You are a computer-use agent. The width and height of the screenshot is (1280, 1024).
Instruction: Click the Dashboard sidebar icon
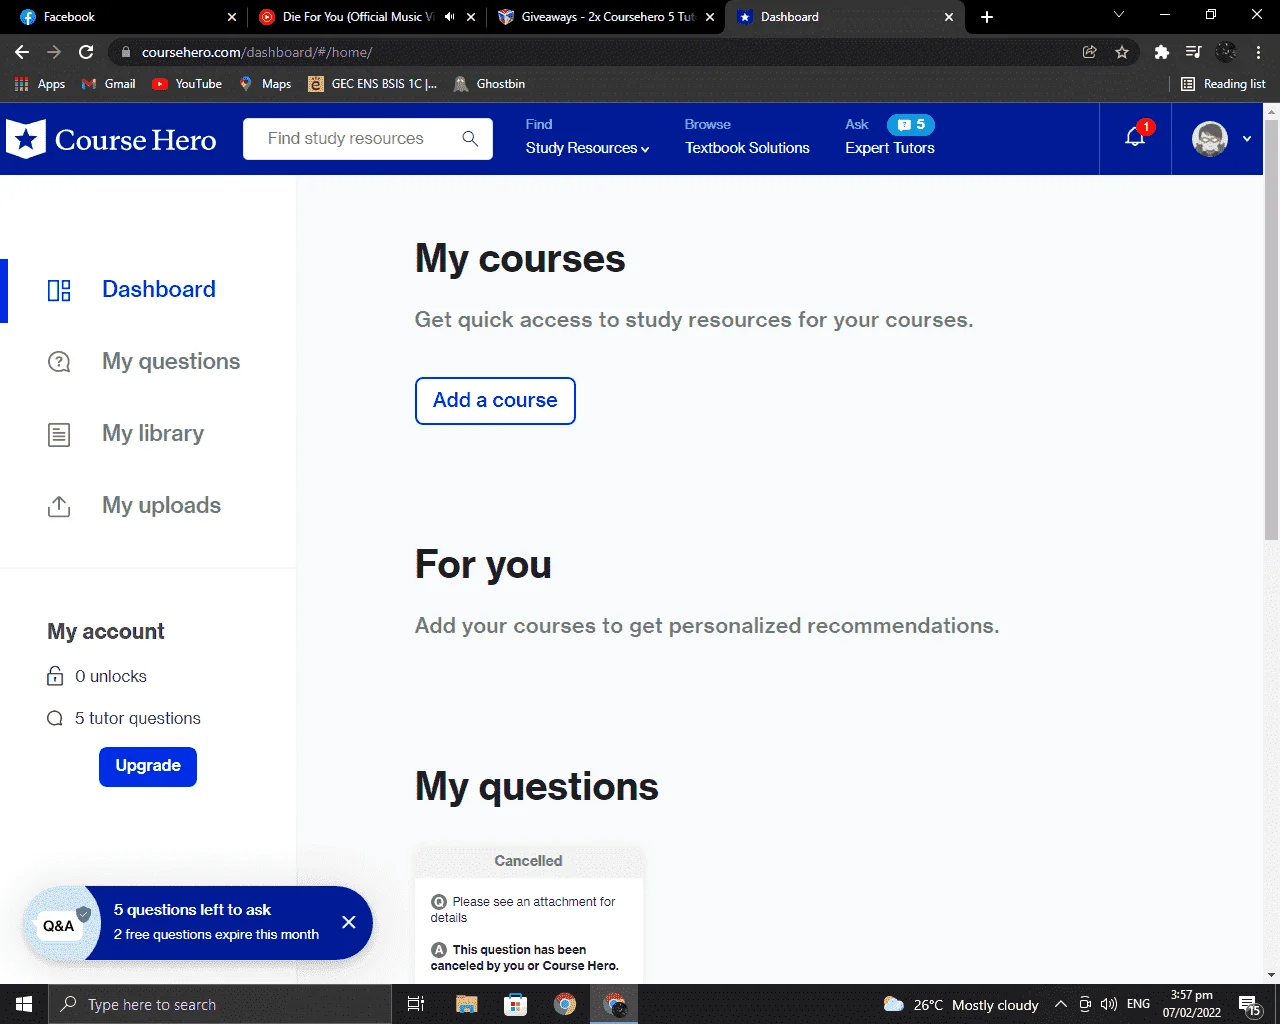(x=59, y=290)
